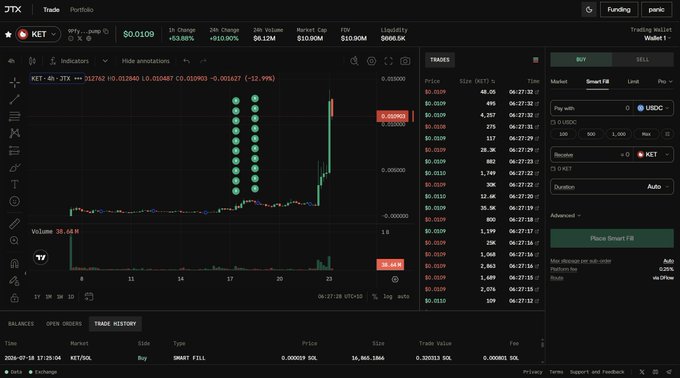Click the time axis settings circle icon
This screenshot has height=378, width=680.
point(395,280)
